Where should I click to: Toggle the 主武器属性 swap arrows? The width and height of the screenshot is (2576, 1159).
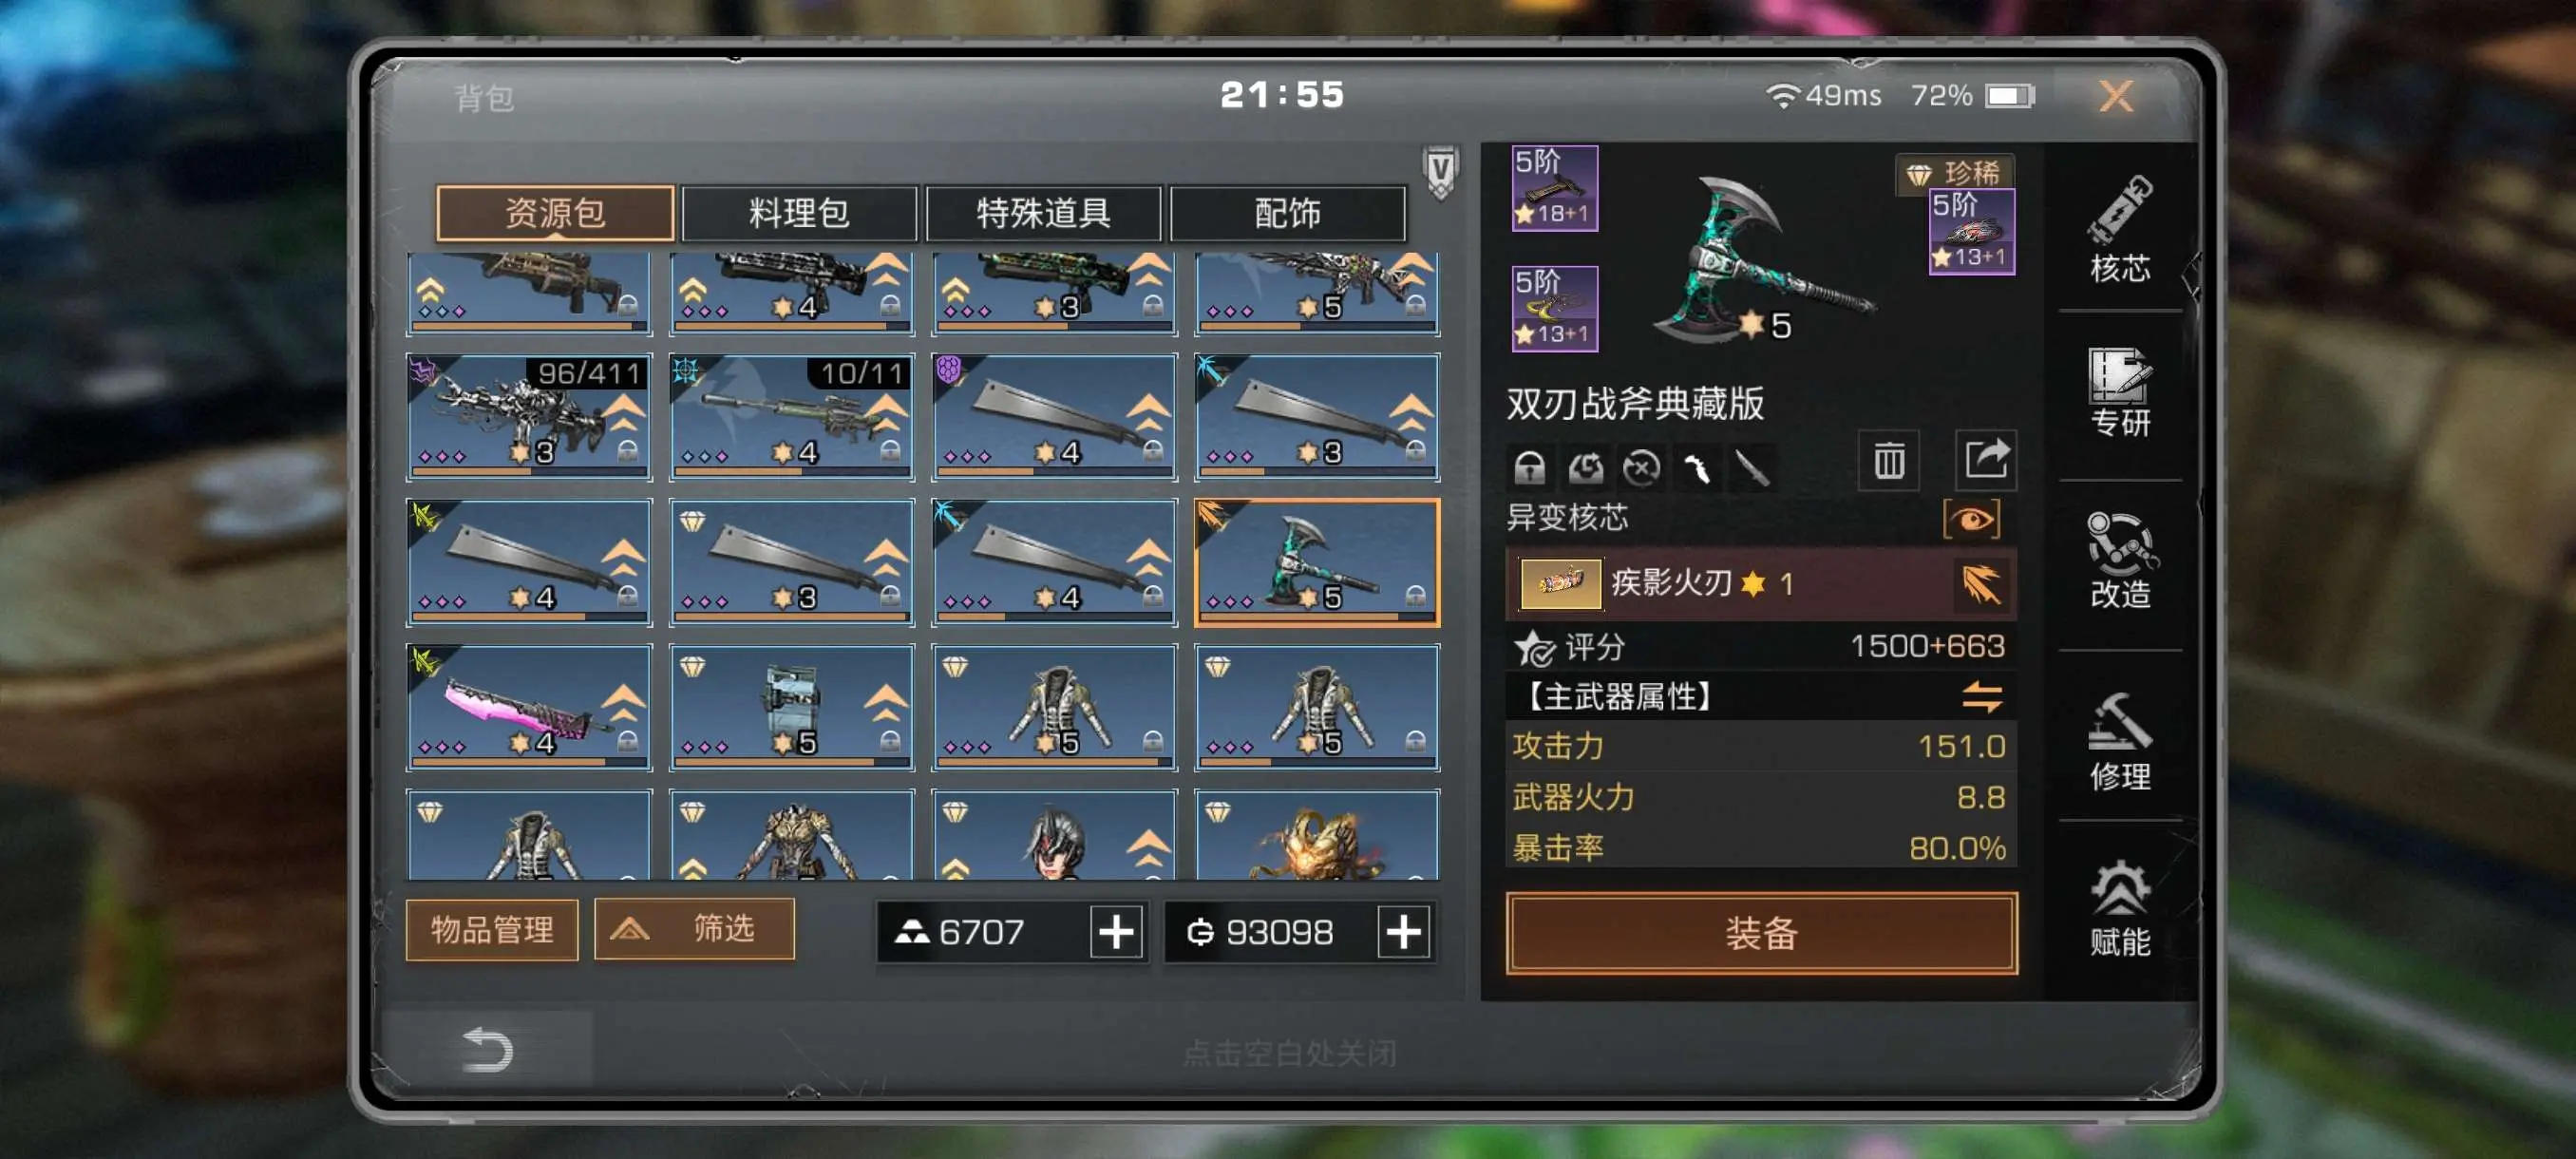pos(1981,696)
